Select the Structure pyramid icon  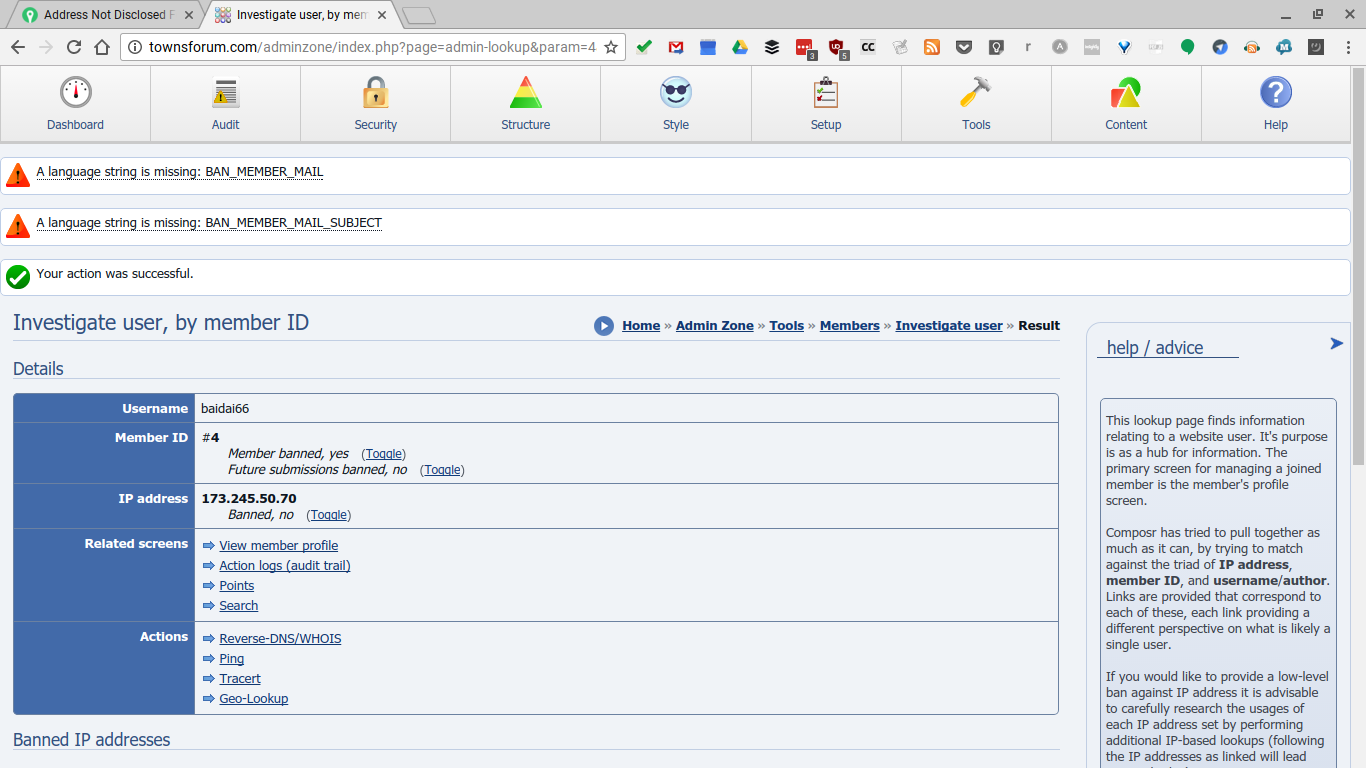tap(525, 93)
